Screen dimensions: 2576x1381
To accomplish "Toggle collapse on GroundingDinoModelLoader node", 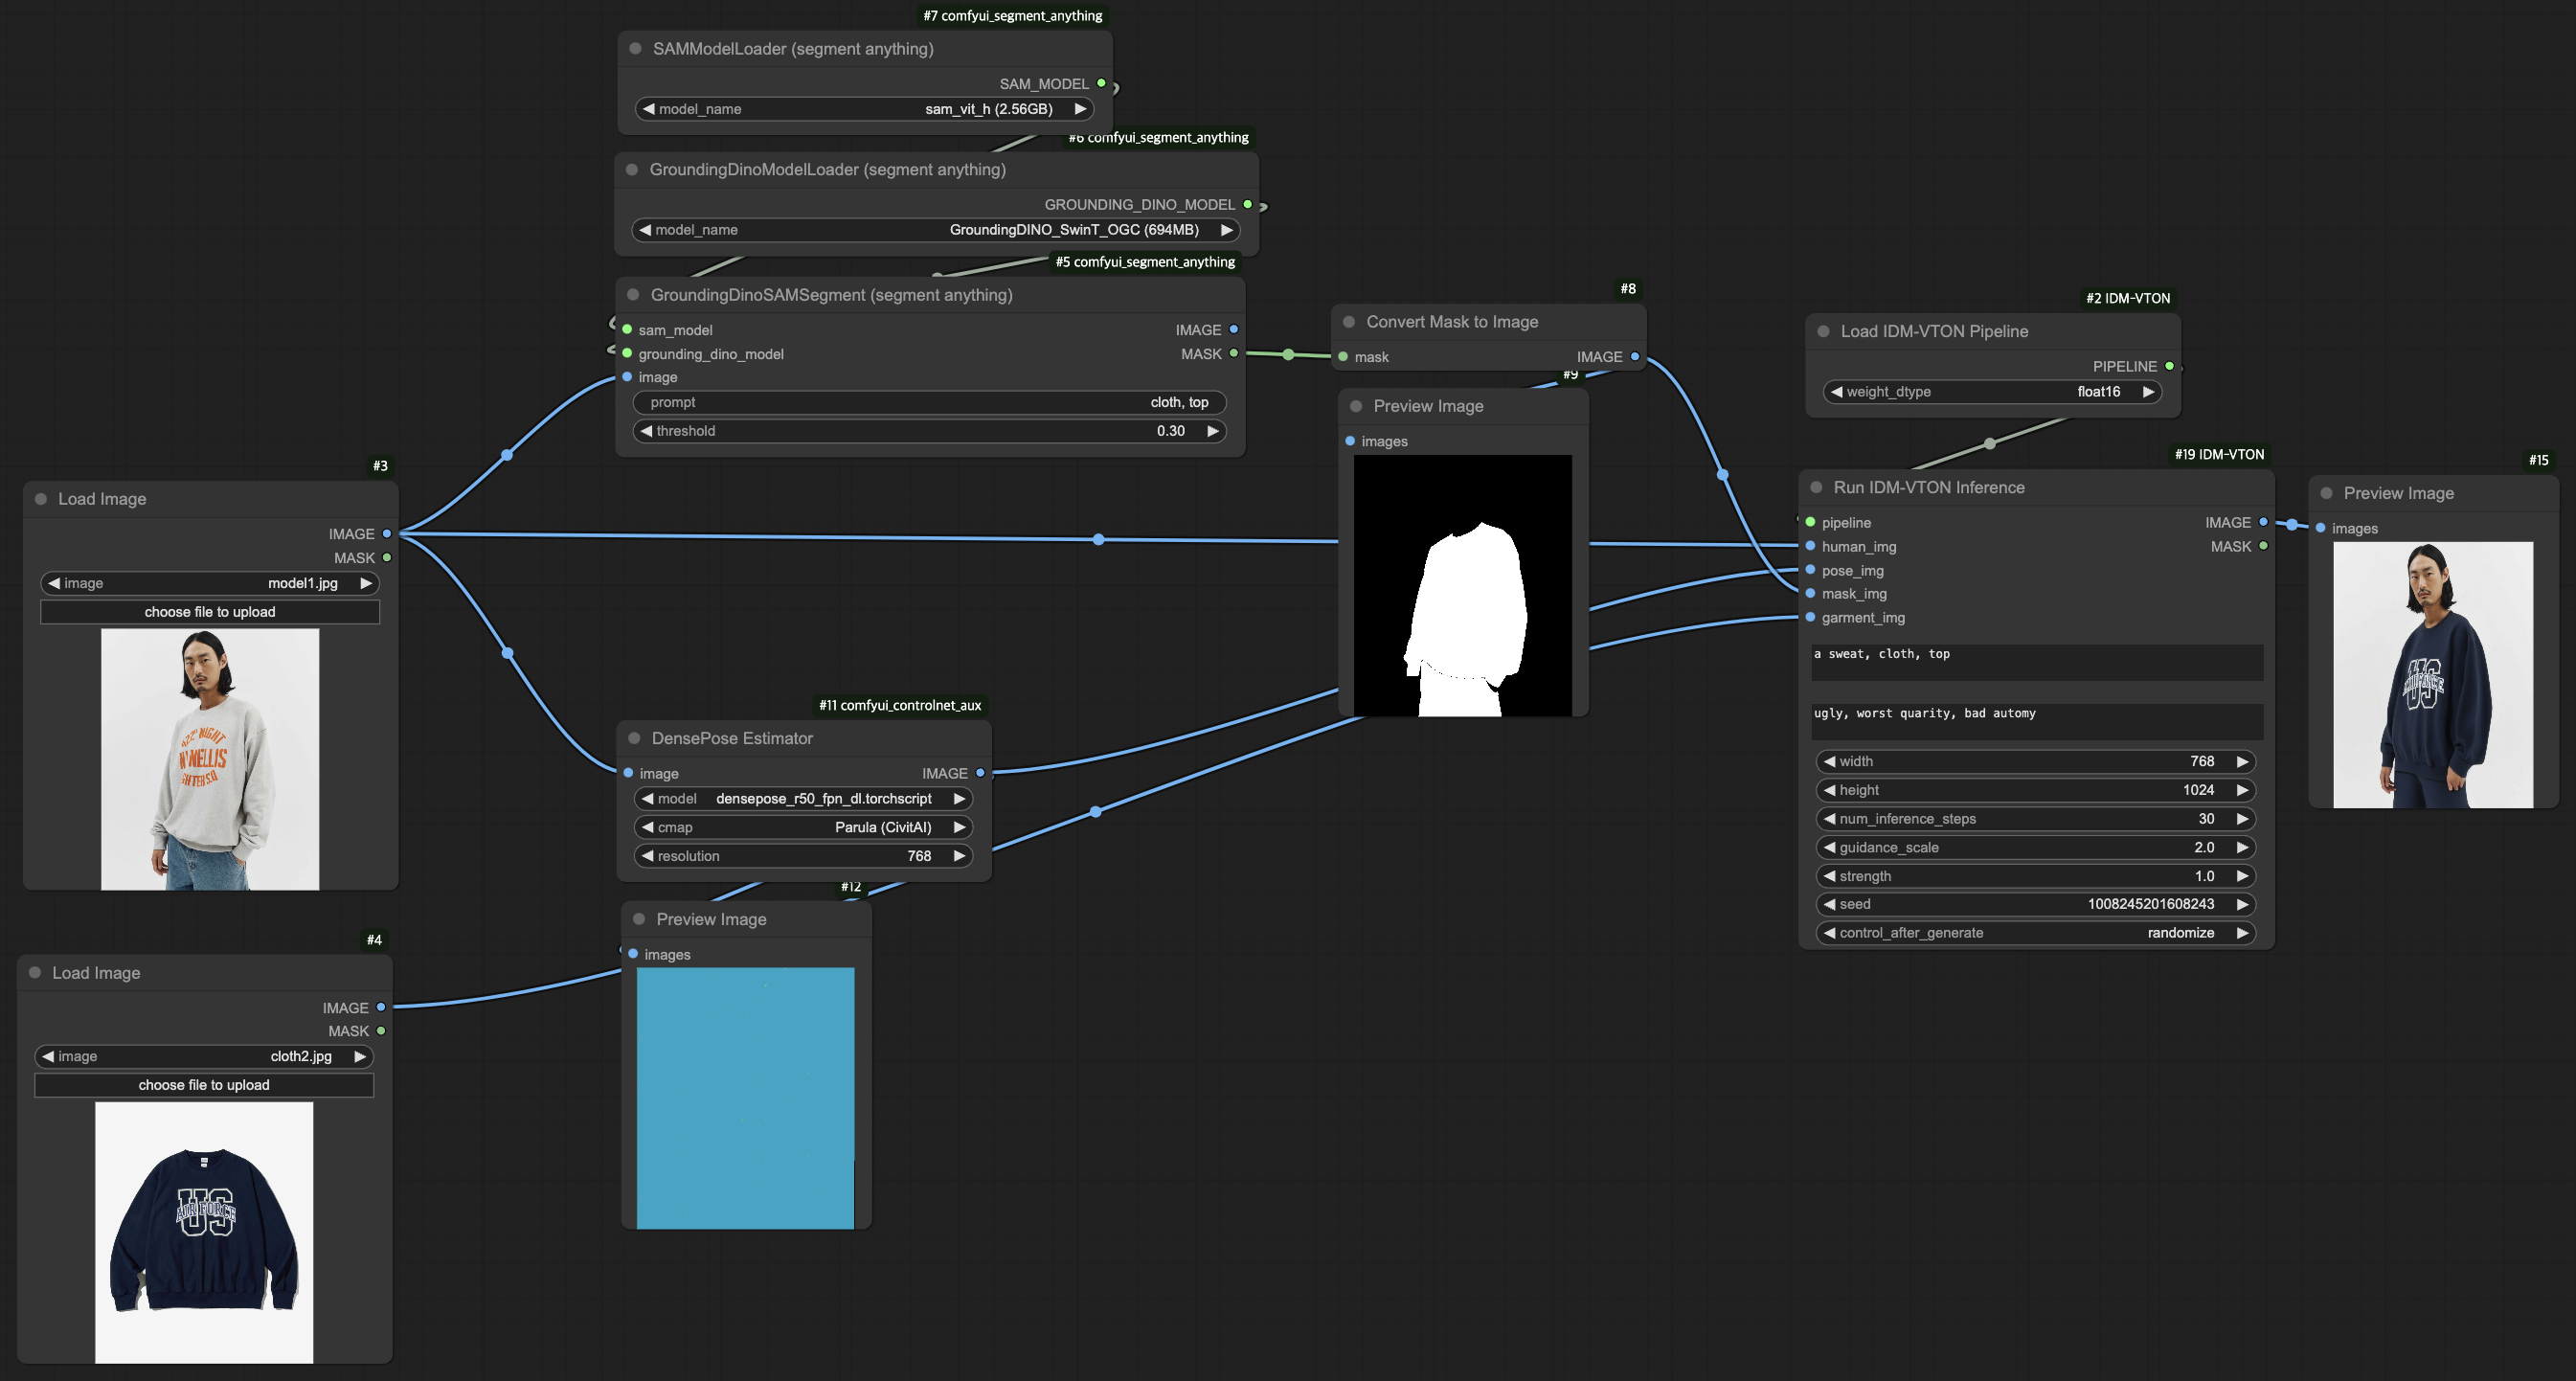I will click(x=632, y=169).
